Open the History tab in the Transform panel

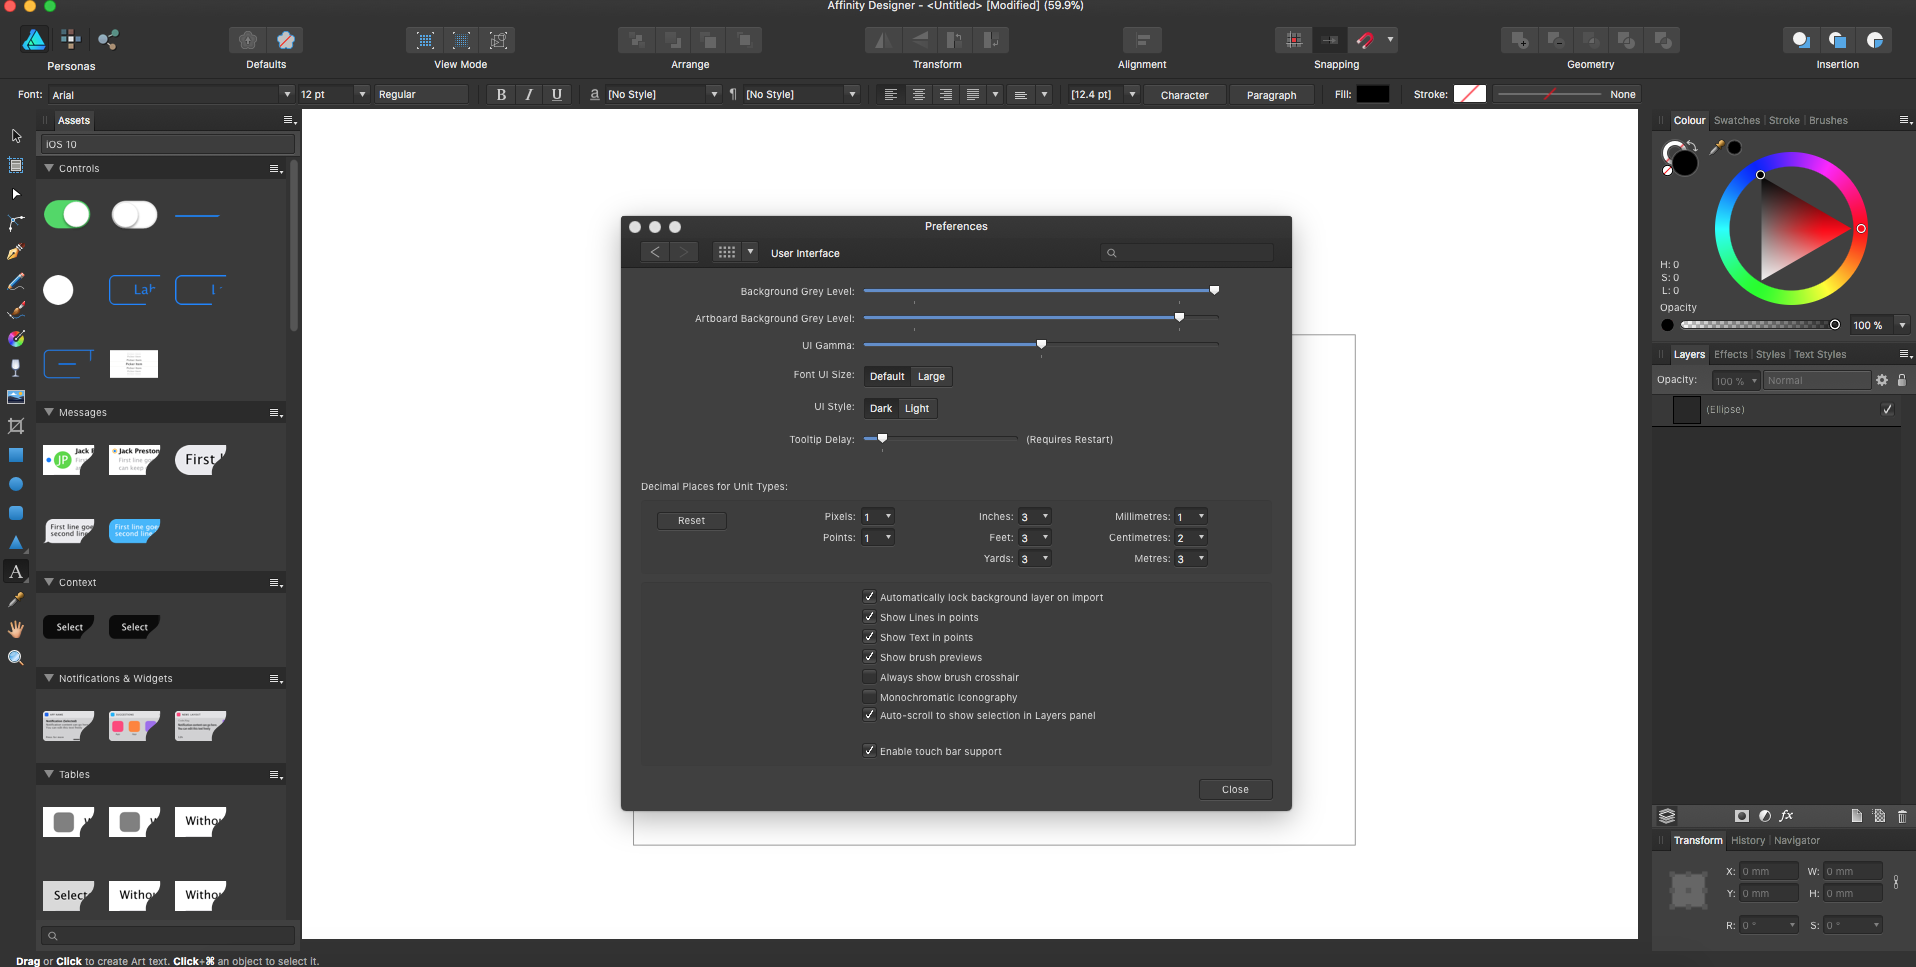pos(1748,840)
